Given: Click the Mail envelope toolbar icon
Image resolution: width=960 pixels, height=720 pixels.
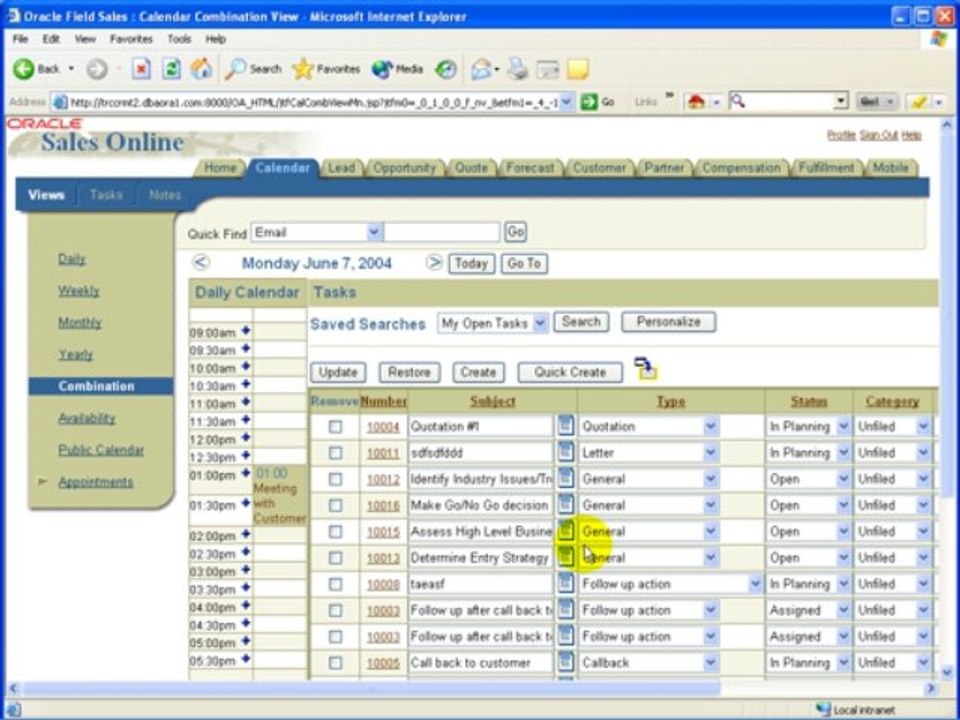Looking at the screenshot, I should pos(481,69).
